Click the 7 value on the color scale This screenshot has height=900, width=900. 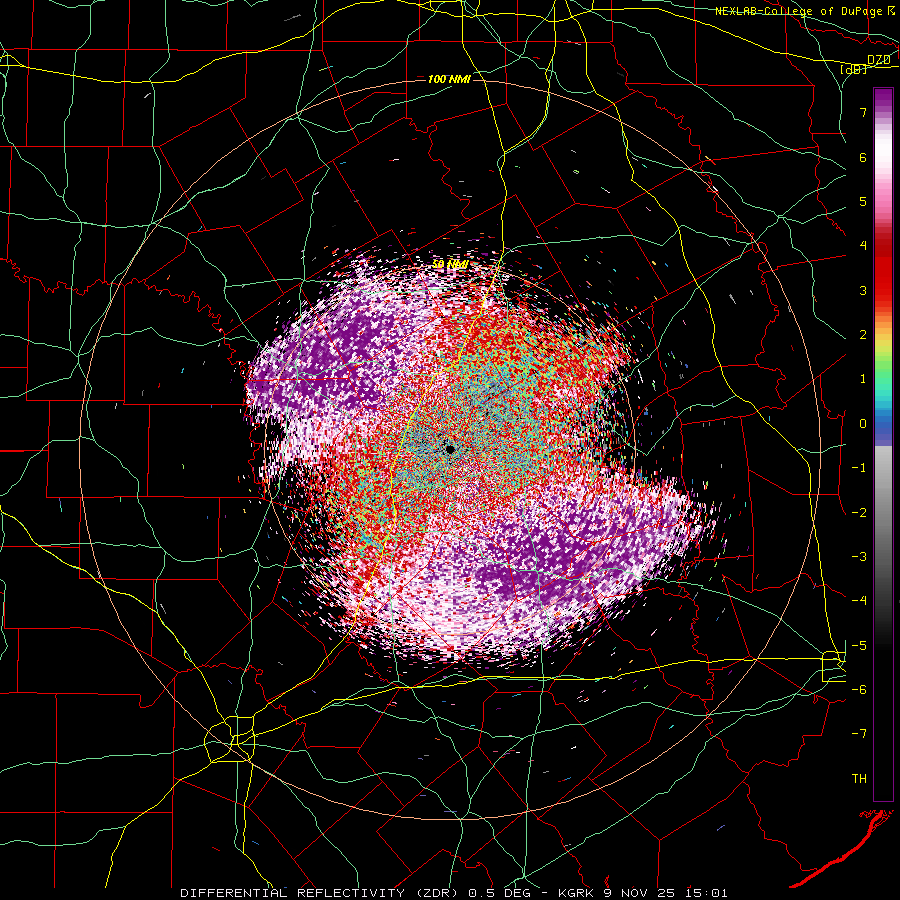[x=863, y=112]
